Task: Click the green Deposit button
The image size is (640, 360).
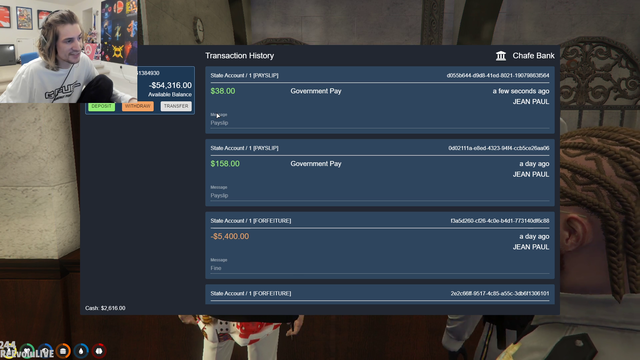Action: [x=101, y=106]
